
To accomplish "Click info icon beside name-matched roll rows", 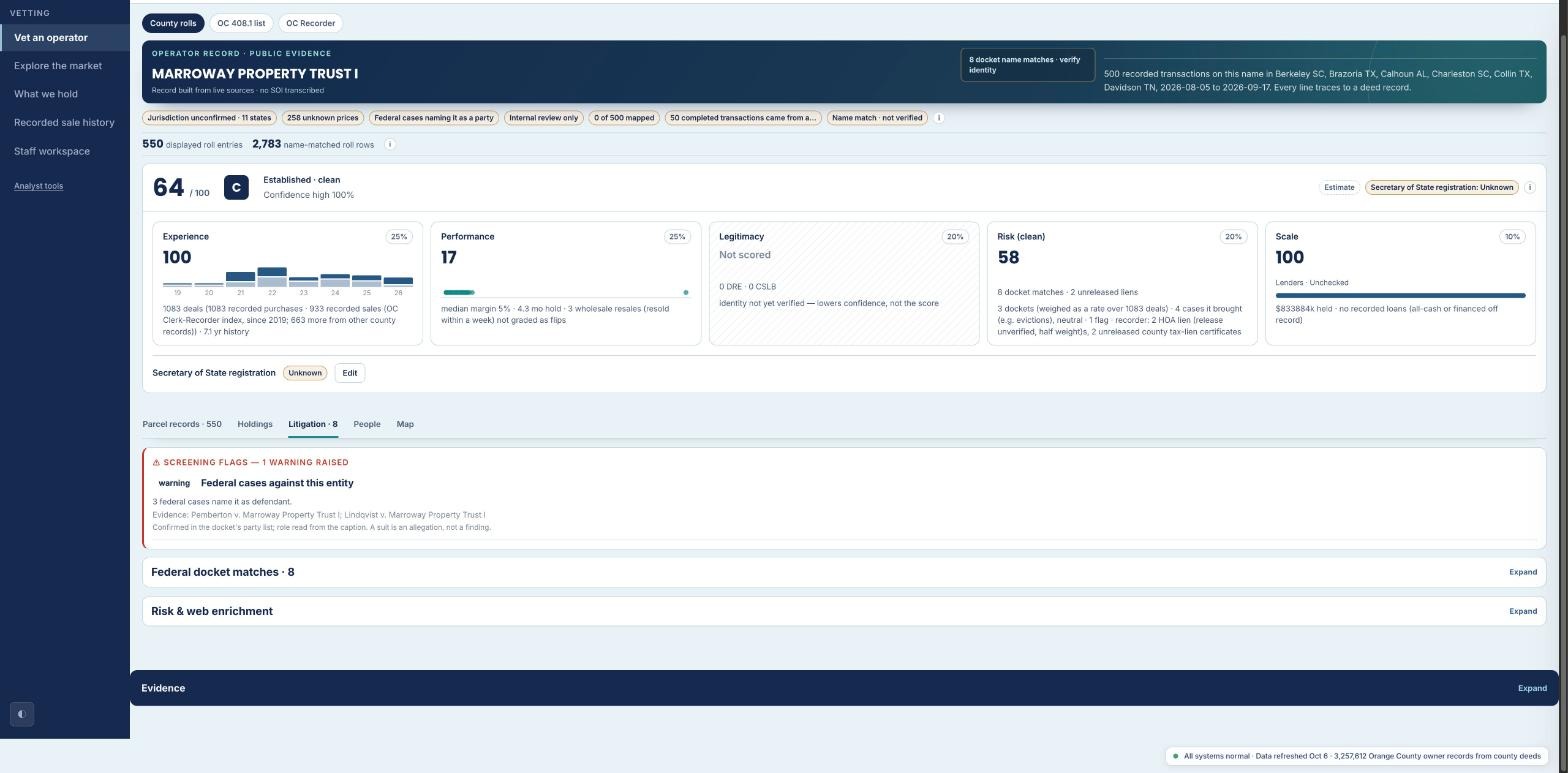I will (x=390, y=144).
